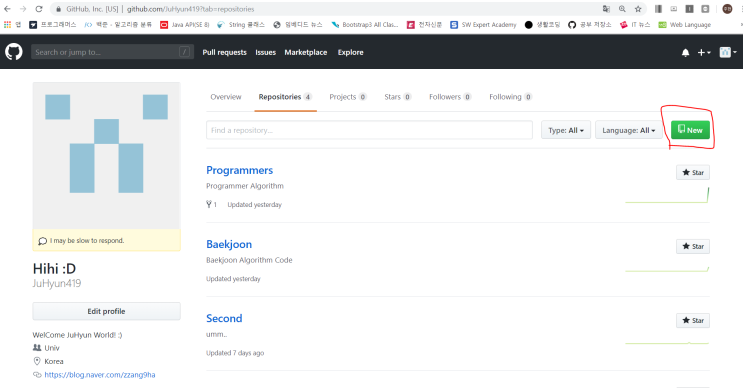Viewport: 743px width, 388px height.
Task: Expand the Language: All filter dropdown
Action: (628, 130)
